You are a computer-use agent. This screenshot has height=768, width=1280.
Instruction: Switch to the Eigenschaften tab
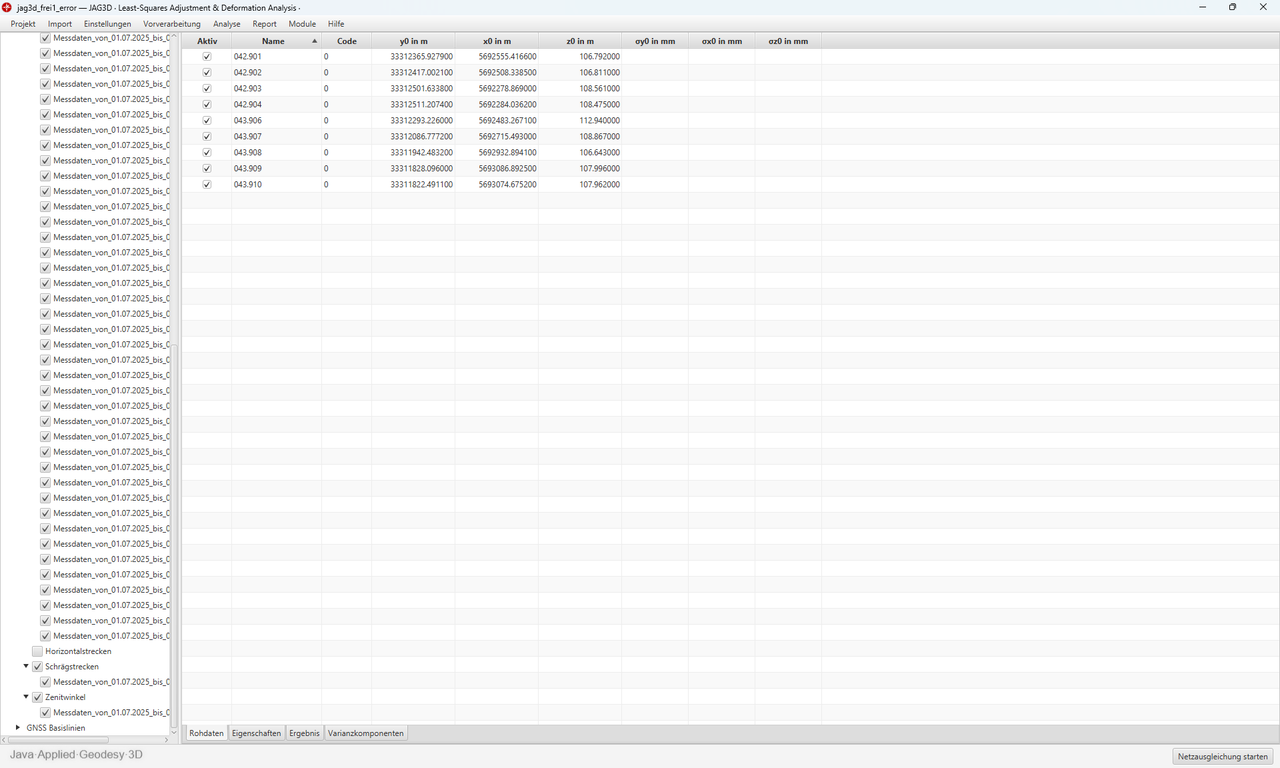click(256, 733)
